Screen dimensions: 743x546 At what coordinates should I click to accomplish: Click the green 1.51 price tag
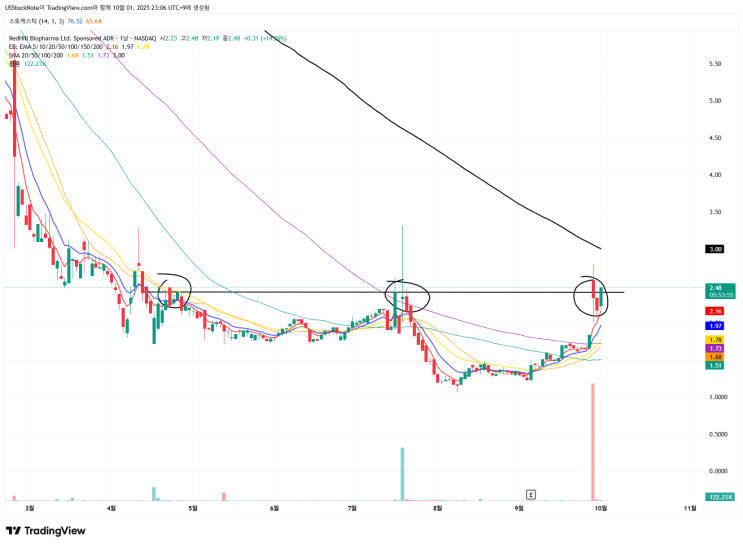715,365
